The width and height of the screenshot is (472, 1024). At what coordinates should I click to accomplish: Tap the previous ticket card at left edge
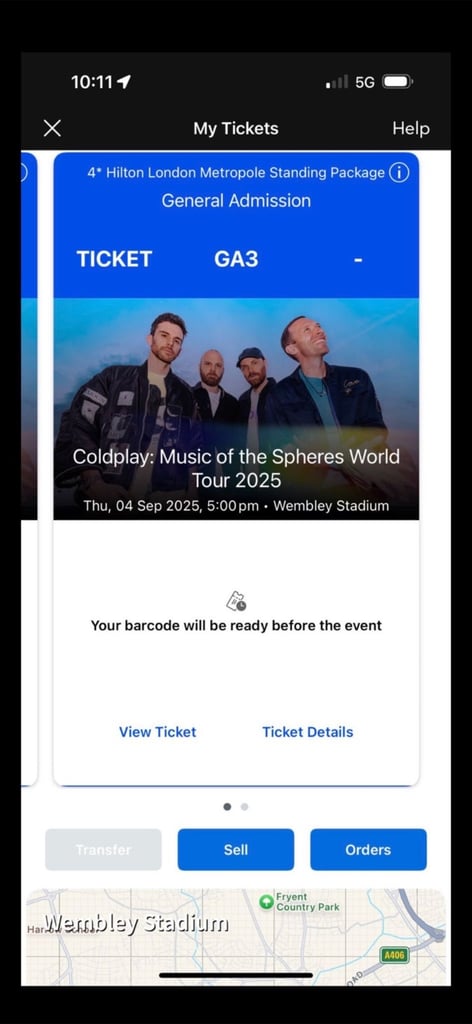(29, 468)
